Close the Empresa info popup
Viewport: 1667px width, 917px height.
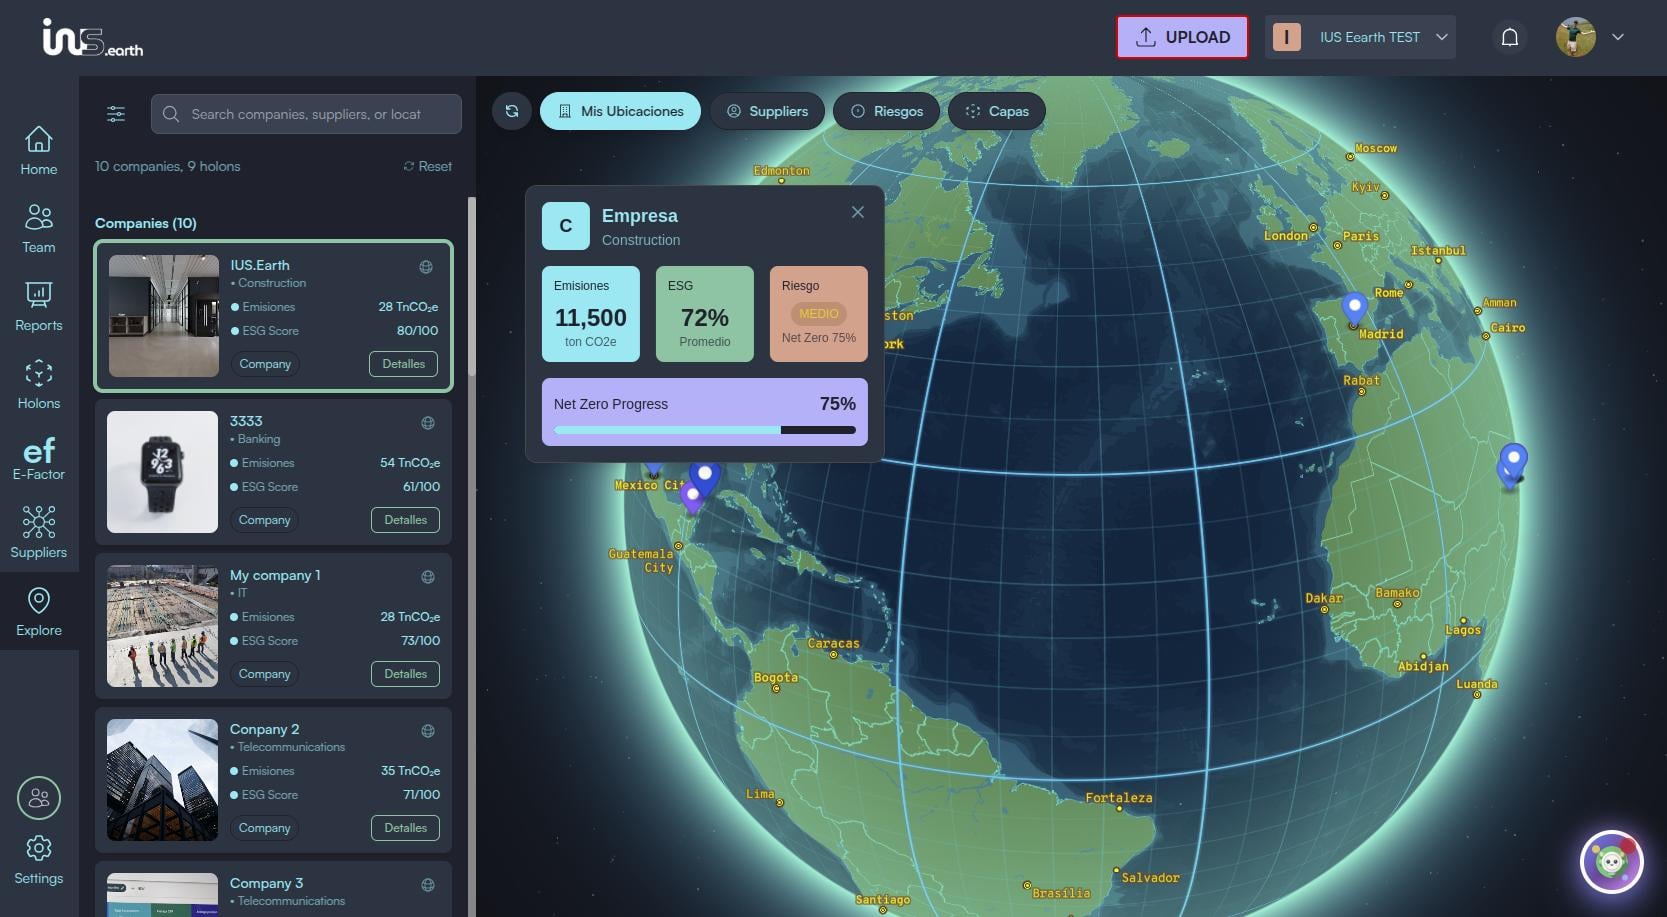tap(858, 212)
